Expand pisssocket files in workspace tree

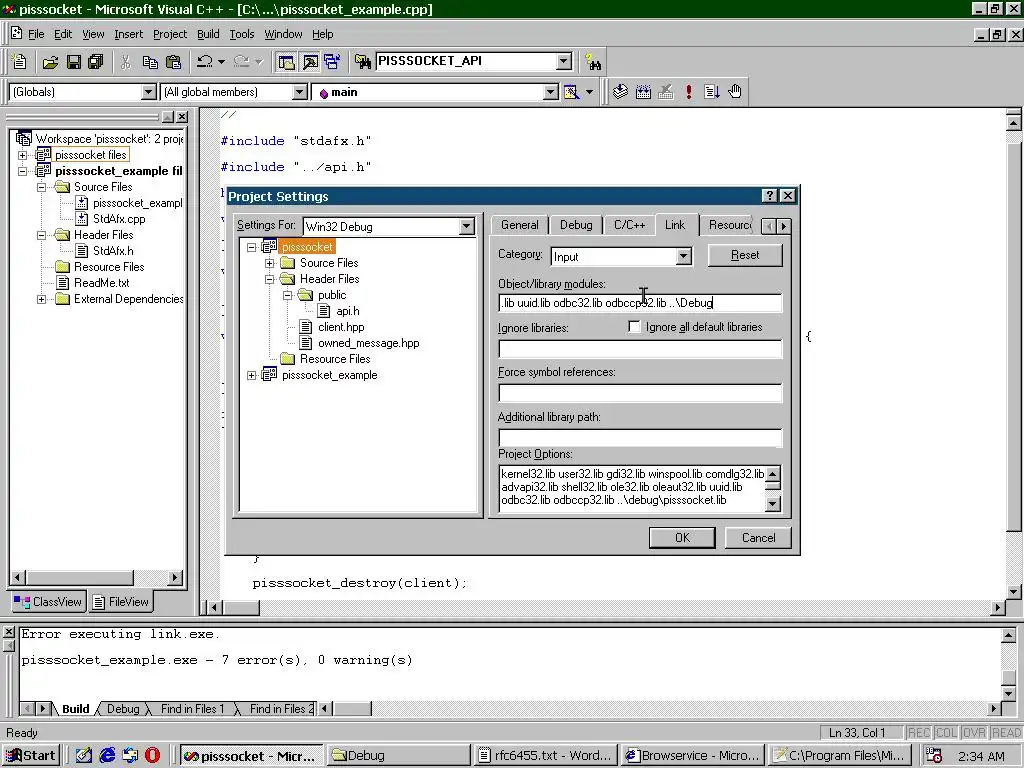point(22,155)
